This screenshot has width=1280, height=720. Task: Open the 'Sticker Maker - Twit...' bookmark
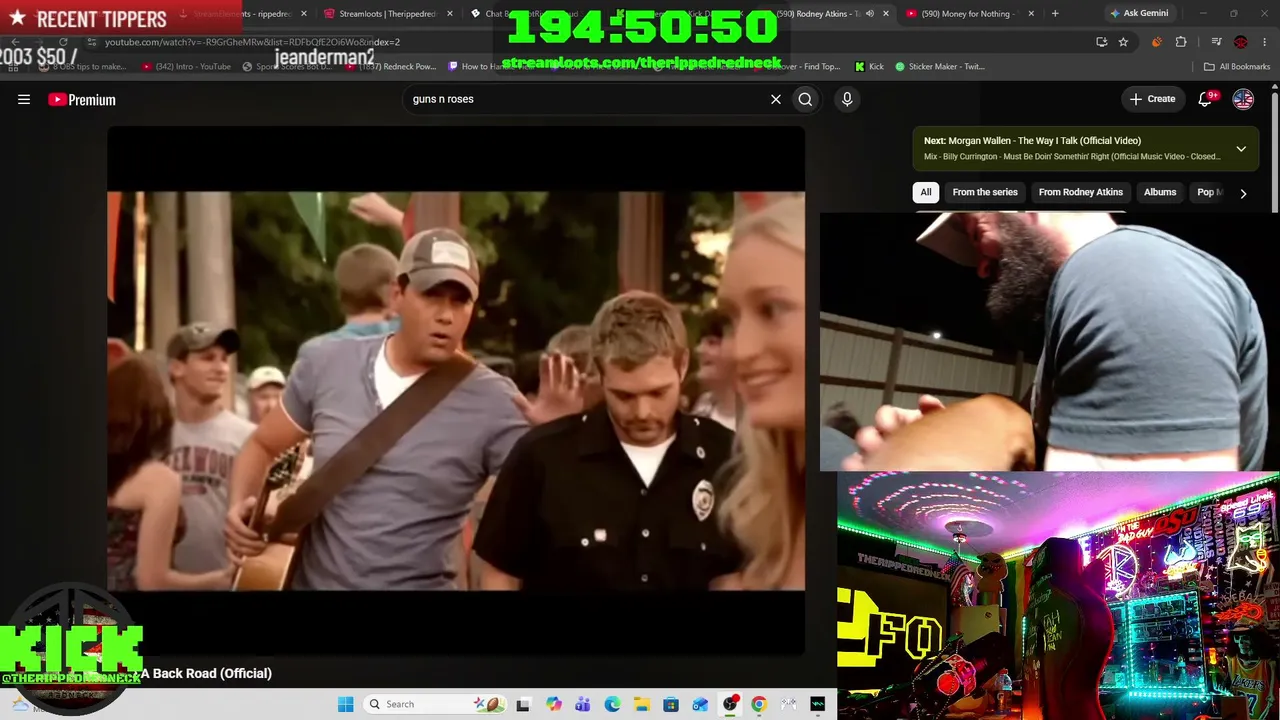[940, 67]
